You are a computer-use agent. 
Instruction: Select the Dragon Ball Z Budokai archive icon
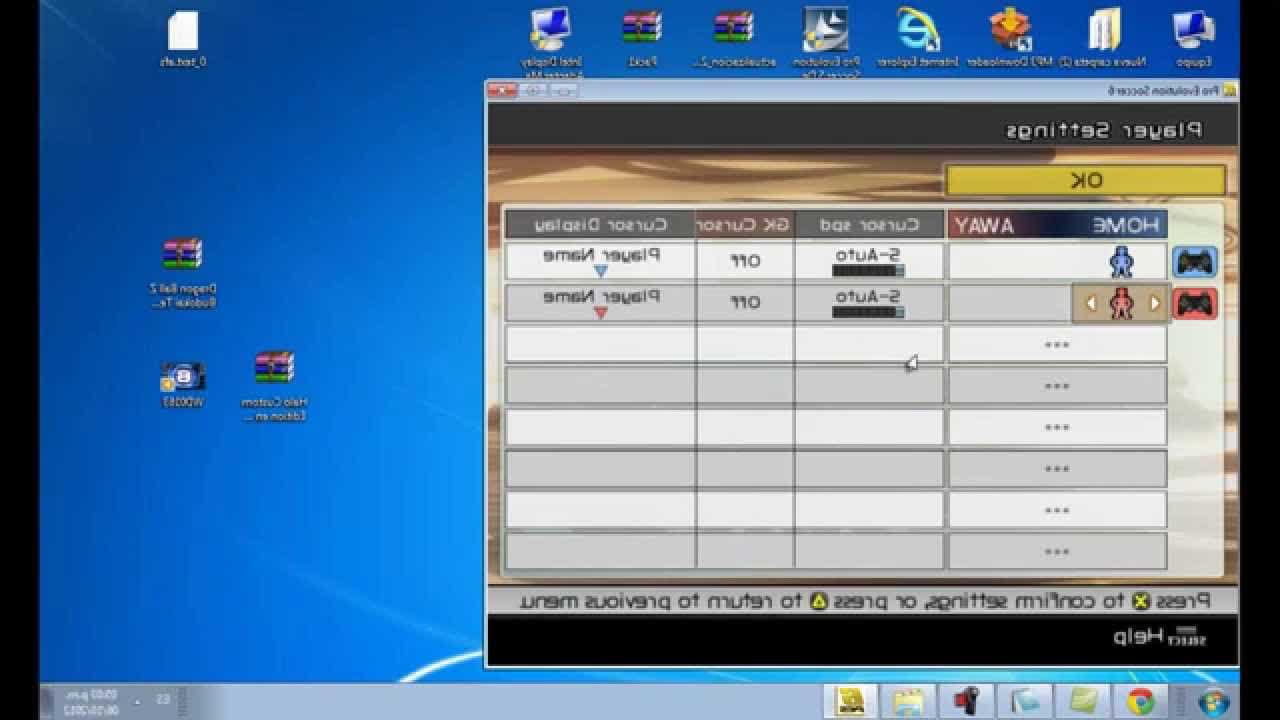182,272
